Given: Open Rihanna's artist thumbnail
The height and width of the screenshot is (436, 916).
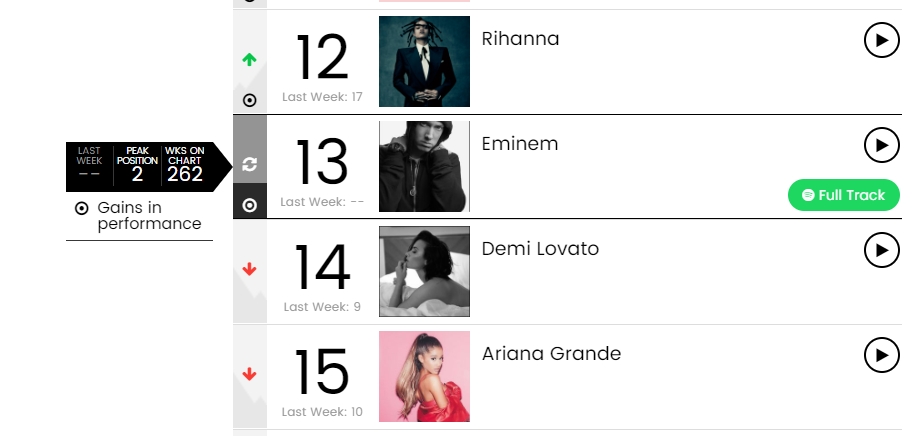Looking at the screenshot, I should tap(424, 62).
